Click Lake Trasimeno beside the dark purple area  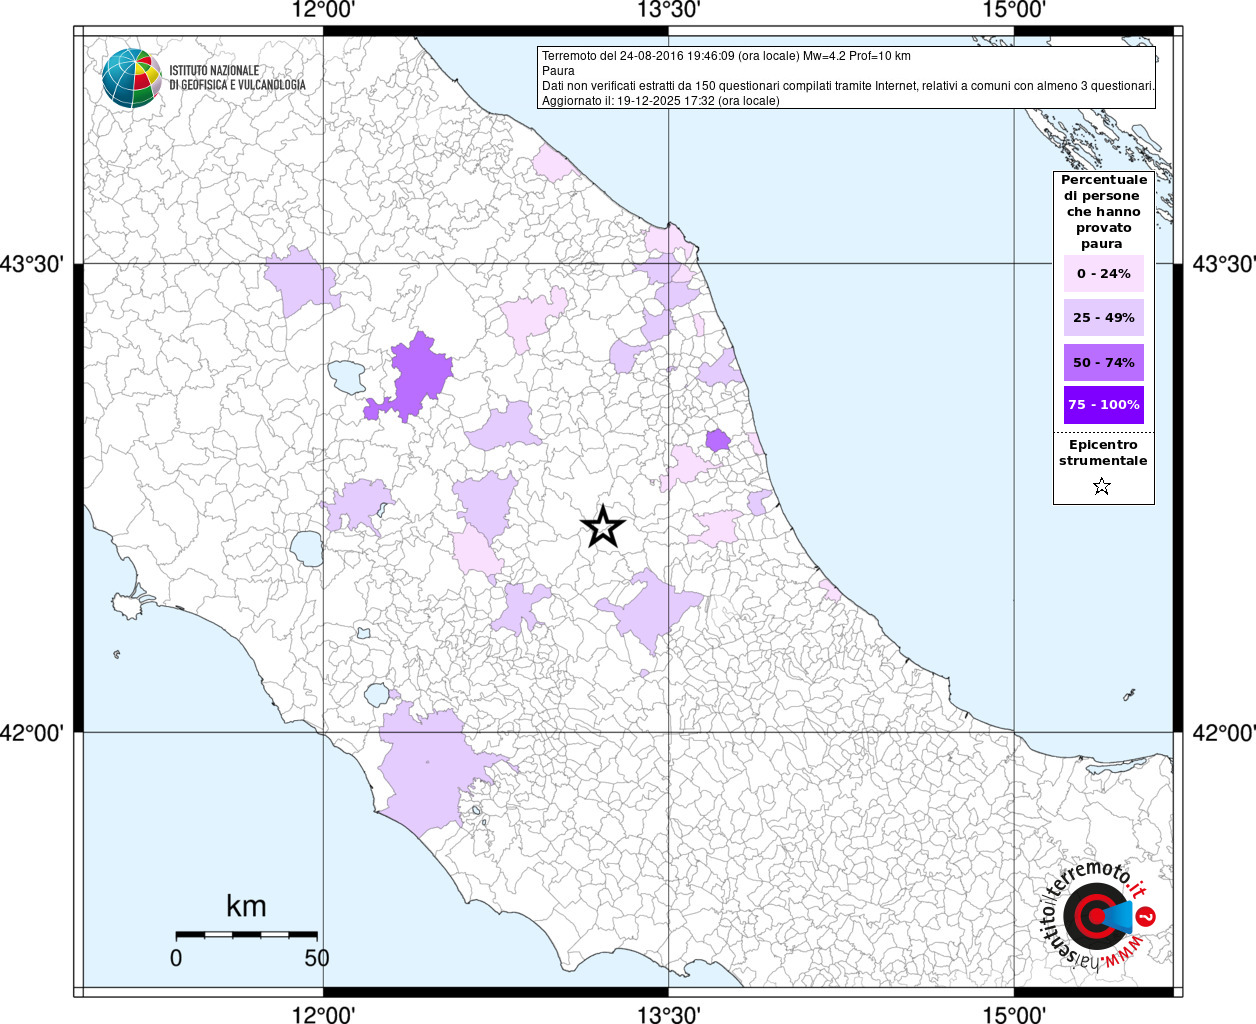347,376
